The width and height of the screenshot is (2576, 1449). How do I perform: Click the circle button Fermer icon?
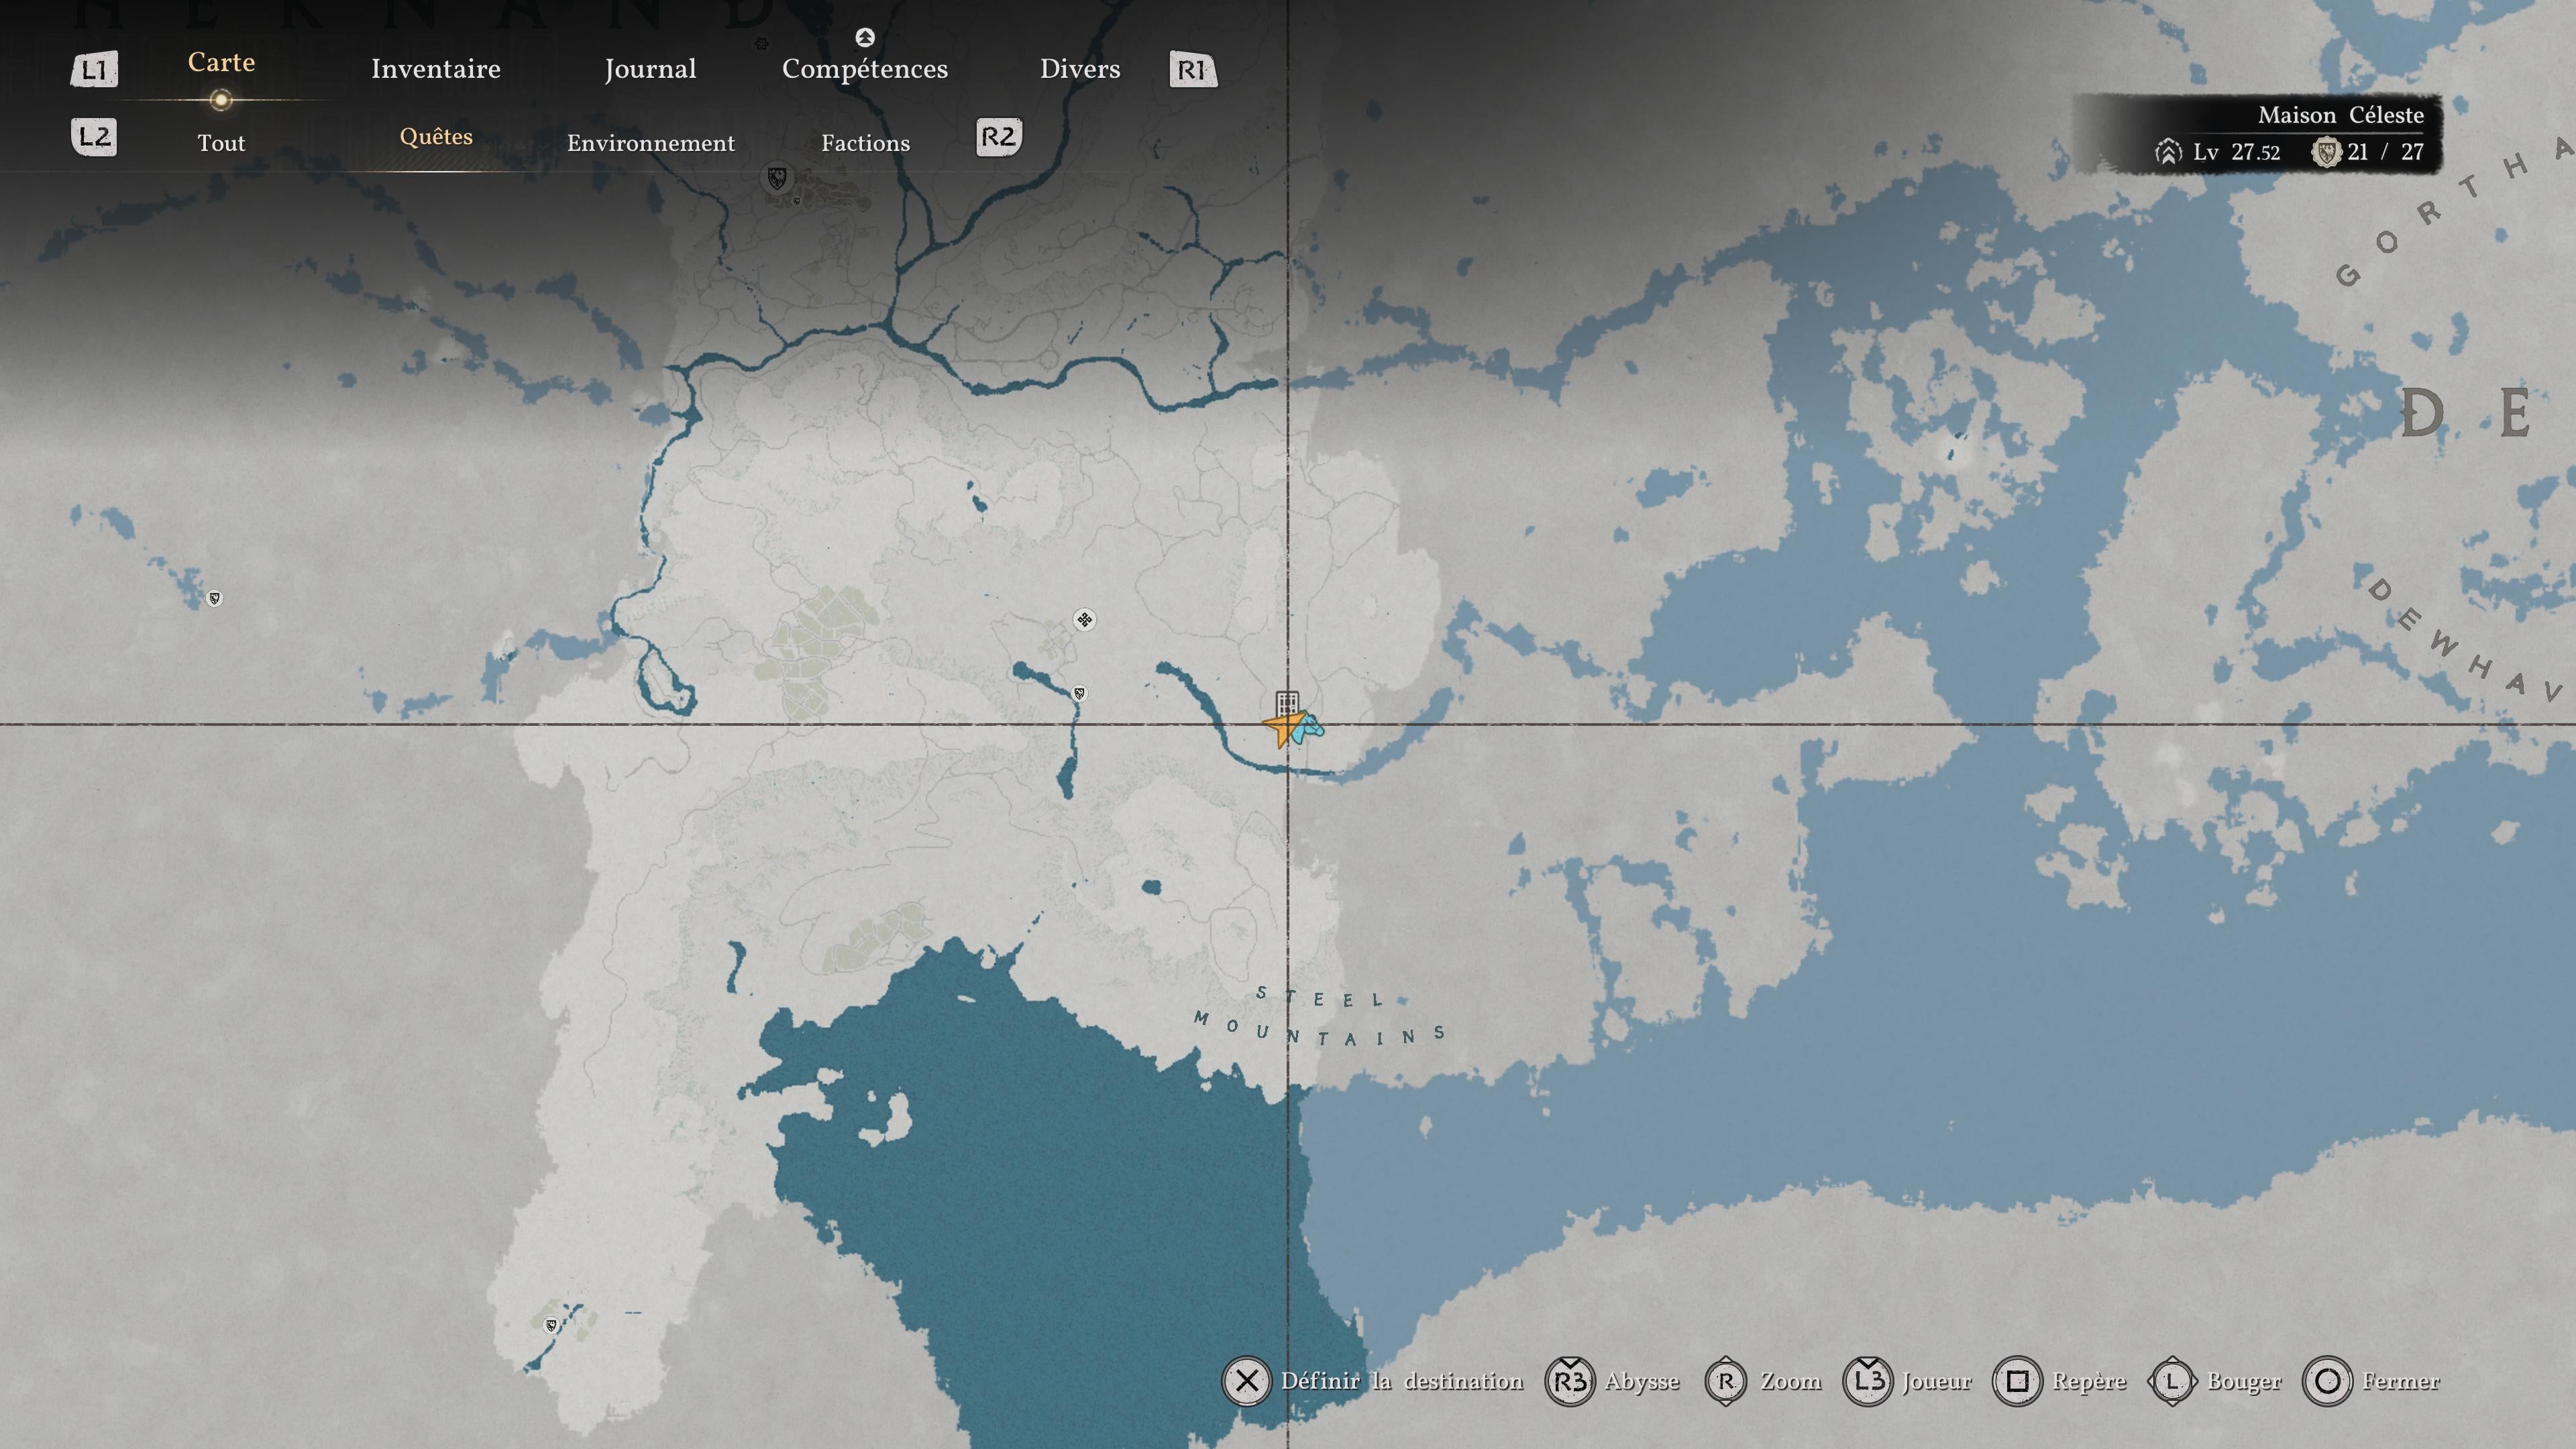pos(2327,1382)
